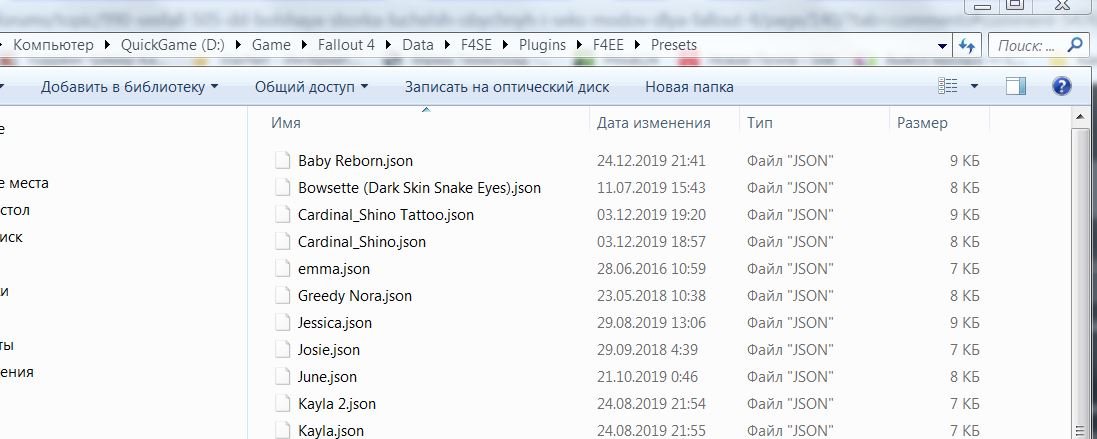Open the Общий доступ menu

click(311, 87)
